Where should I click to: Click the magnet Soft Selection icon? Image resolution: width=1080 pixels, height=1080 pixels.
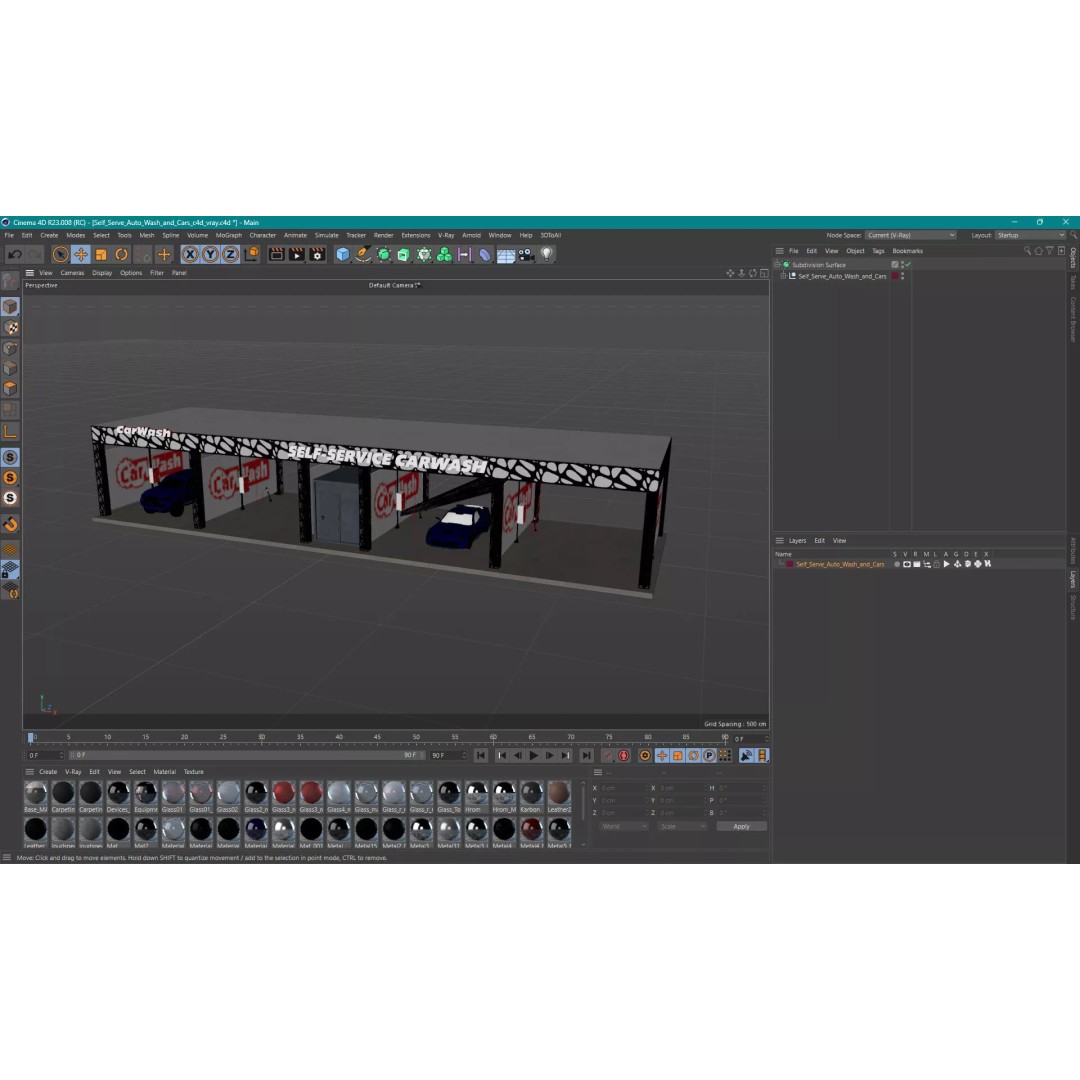(10, 524)
